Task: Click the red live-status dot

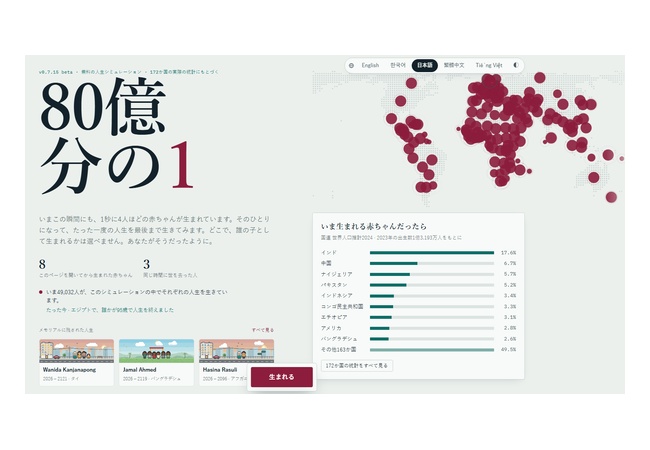Action: click(41, 292)
